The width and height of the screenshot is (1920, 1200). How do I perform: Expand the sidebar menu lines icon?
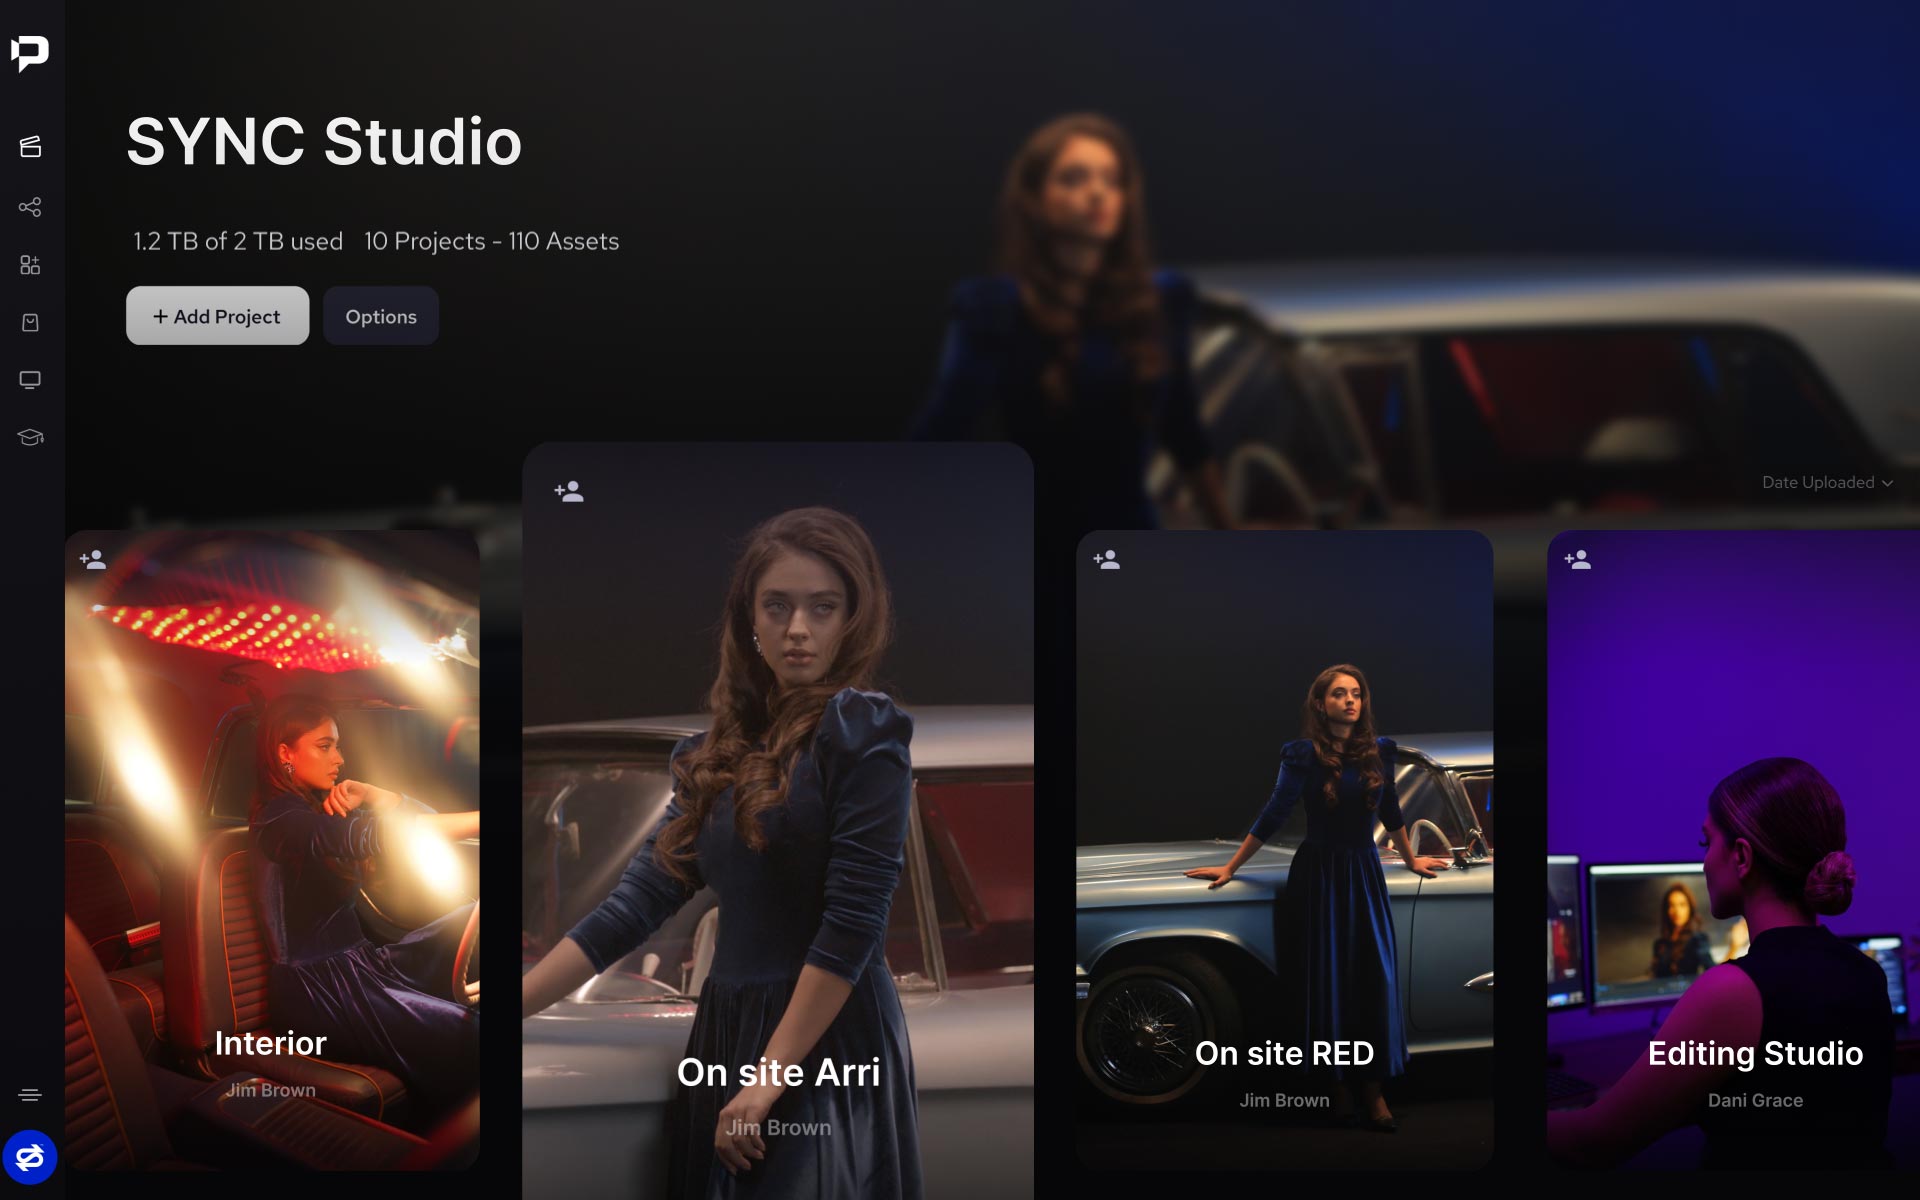(x=30, y=1095)
